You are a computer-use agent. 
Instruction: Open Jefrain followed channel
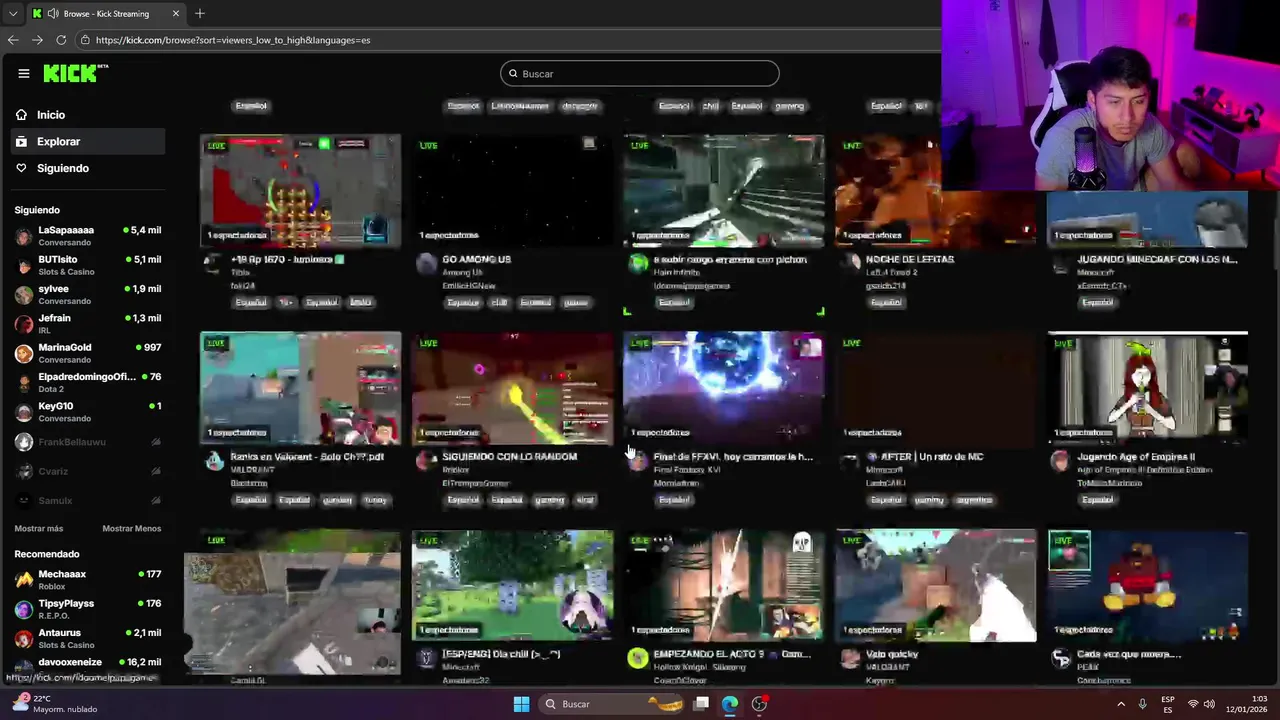coord(88,323)
